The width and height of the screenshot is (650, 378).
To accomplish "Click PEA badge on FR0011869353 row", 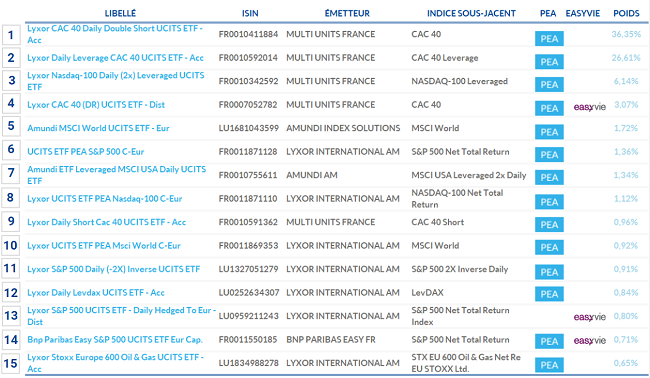I will pos(549,247).
